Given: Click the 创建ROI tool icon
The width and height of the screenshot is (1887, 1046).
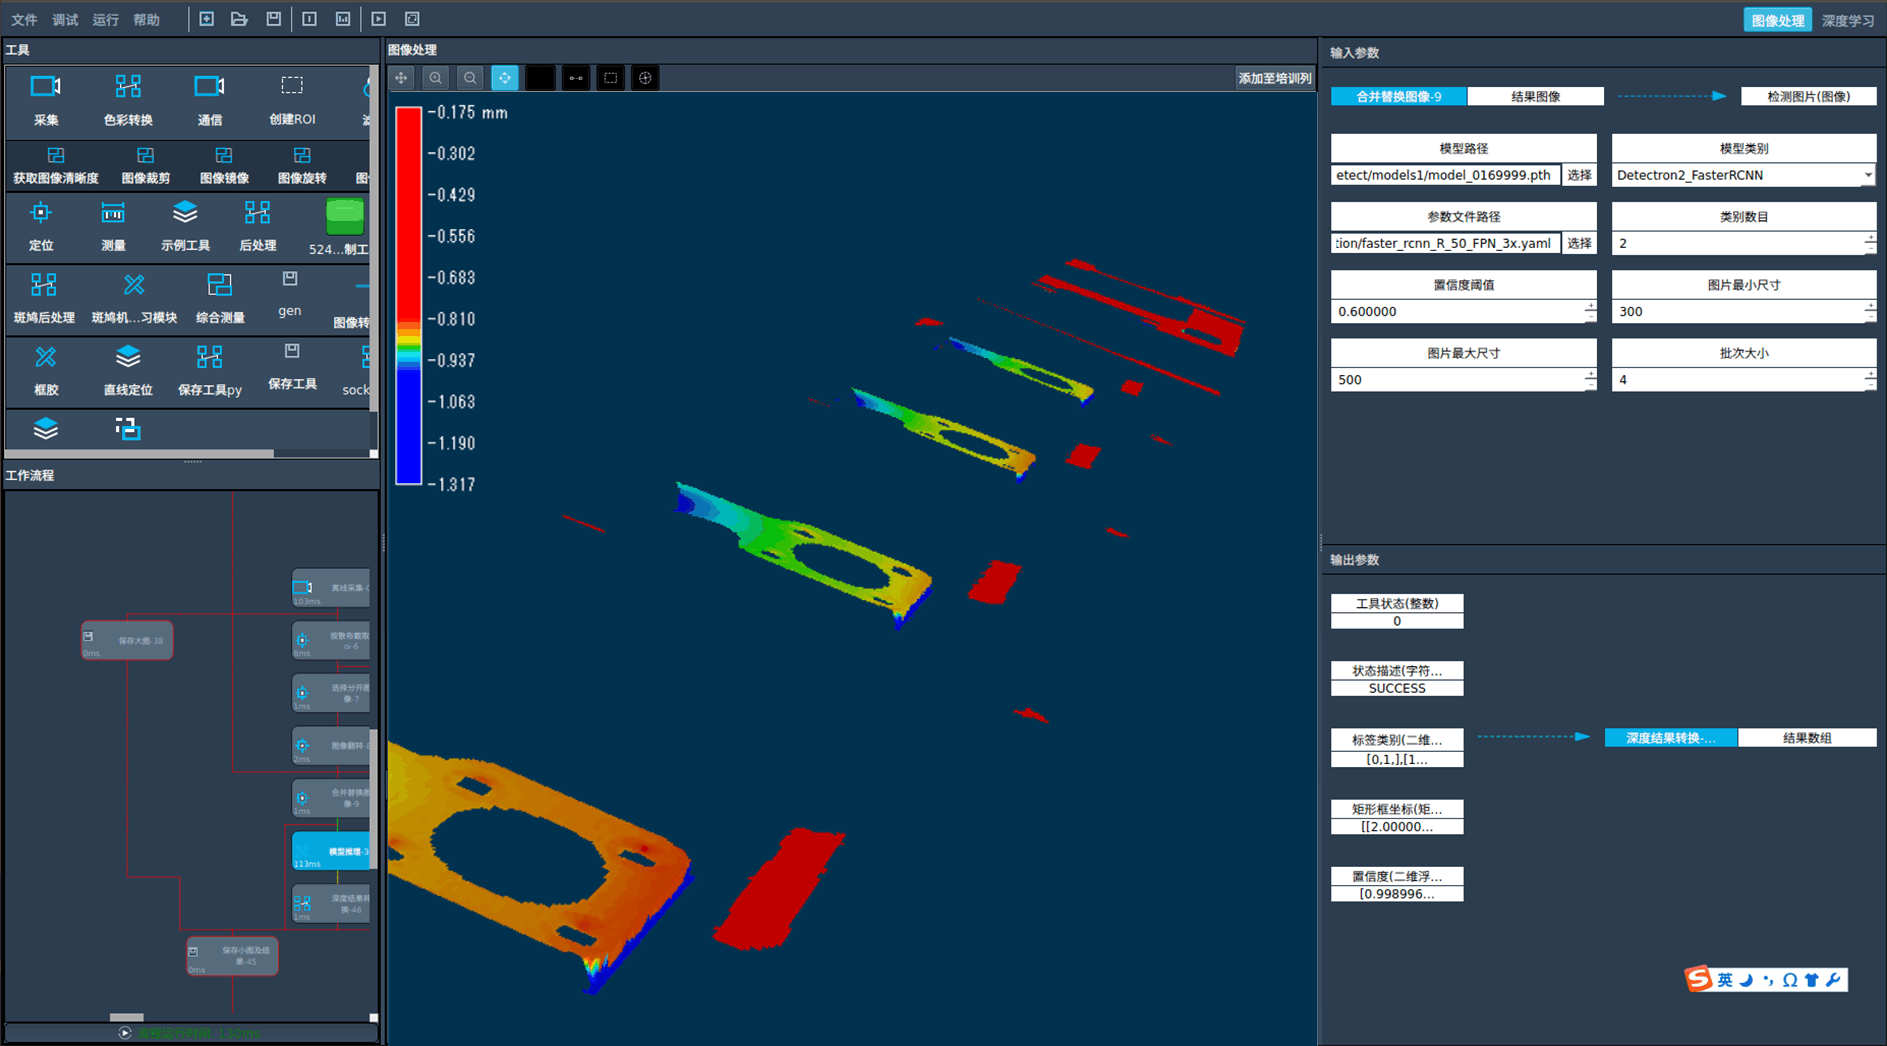Looking at the screenshot, I should [291, 99].
